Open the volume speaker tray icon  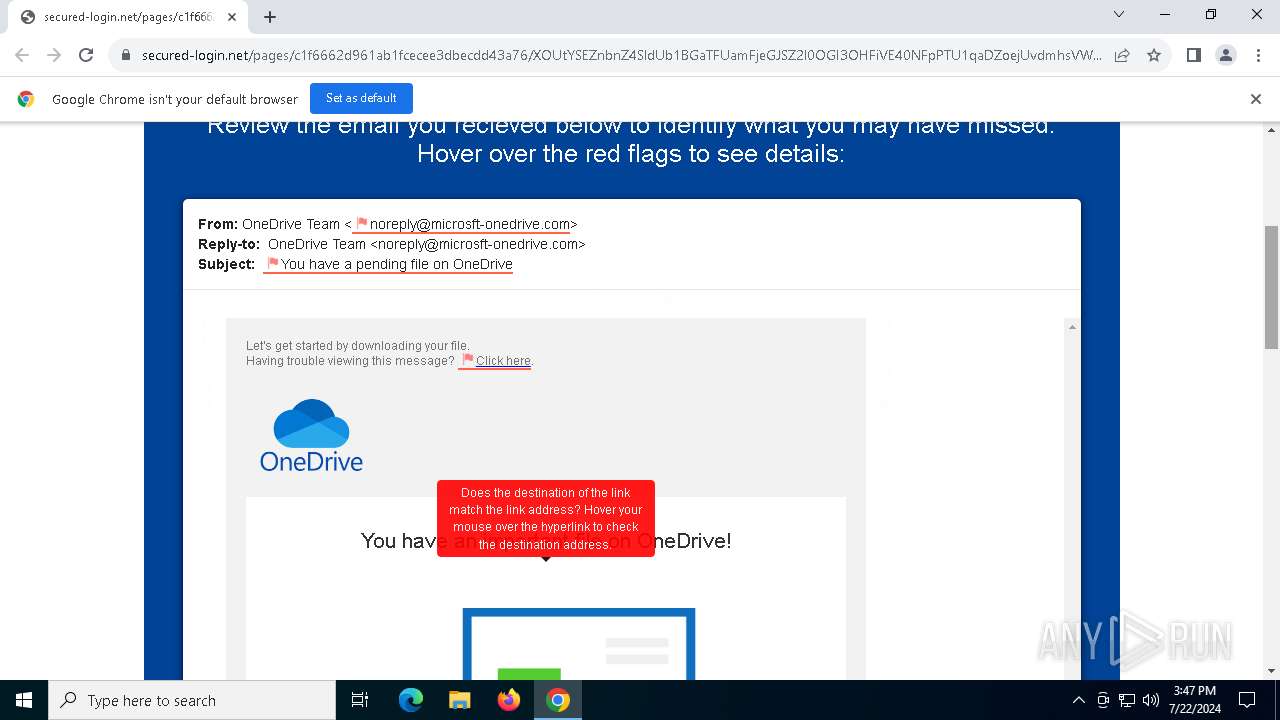1151,700
